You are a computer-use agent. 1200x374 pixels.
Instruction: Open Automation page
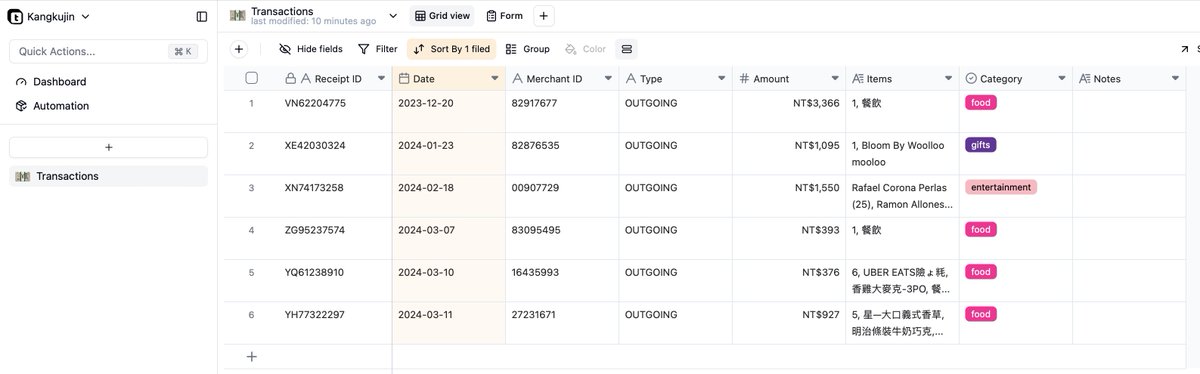(61, 106)
